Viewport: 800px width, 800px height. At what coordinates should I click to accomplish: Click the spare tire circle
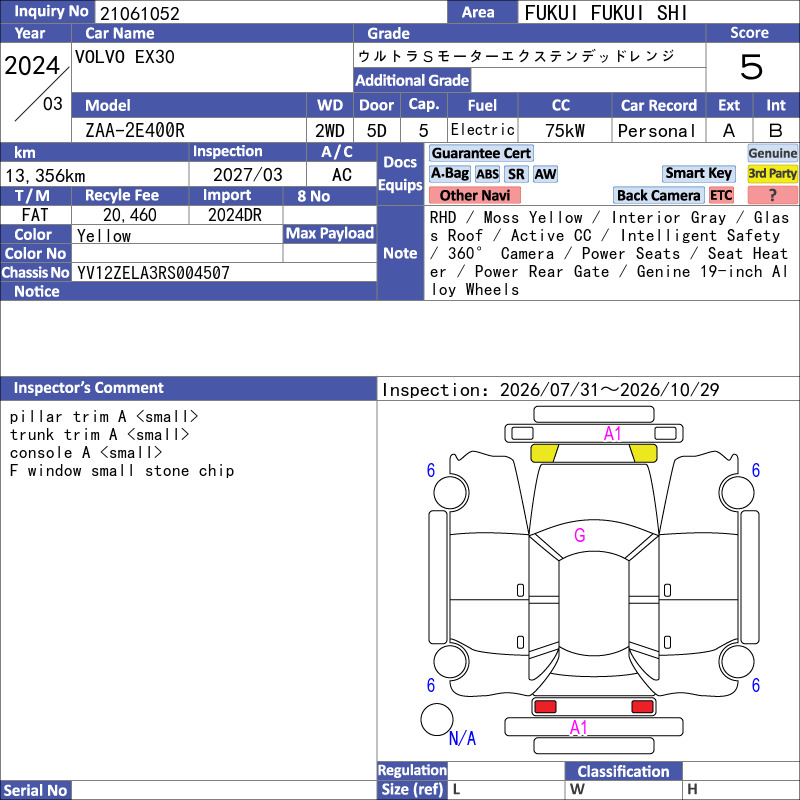click(x=437, y=719)
